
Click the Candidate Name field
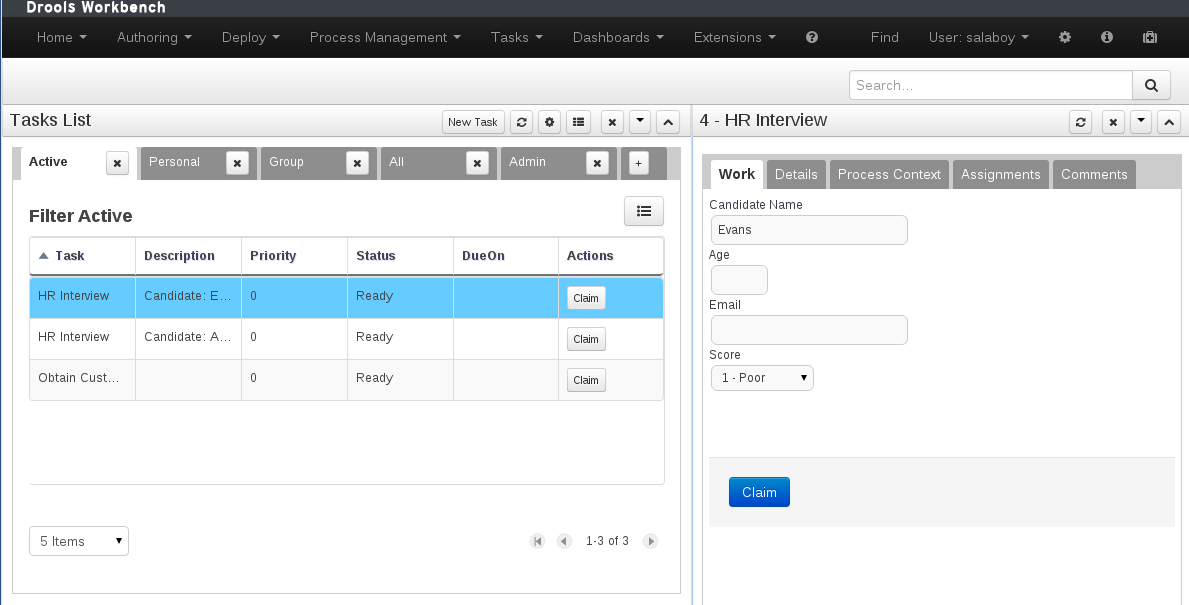click(809, 230)
